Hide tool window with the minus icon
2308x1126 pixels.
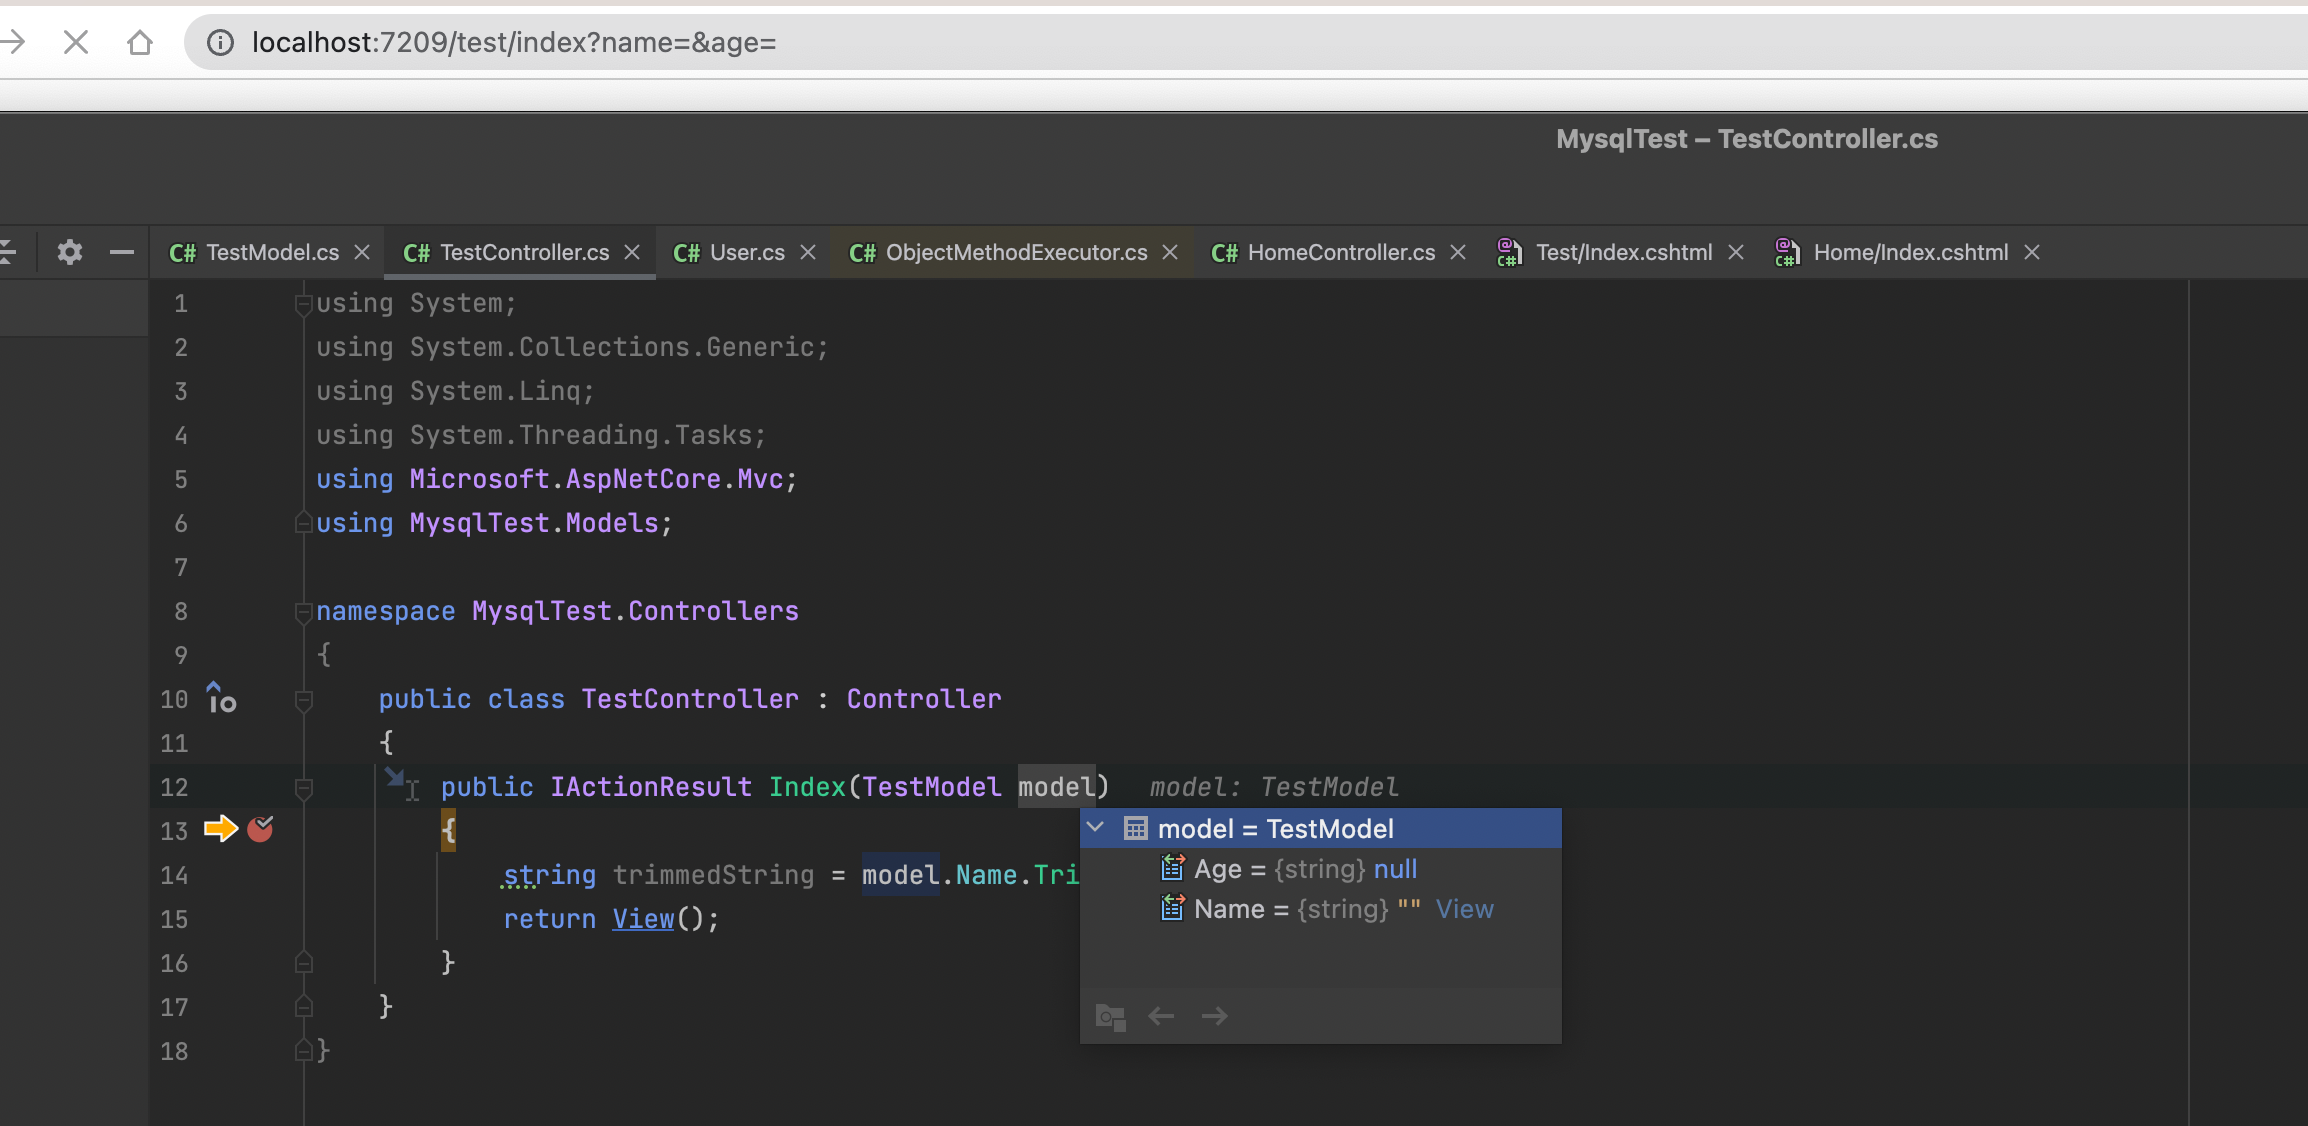122,252
